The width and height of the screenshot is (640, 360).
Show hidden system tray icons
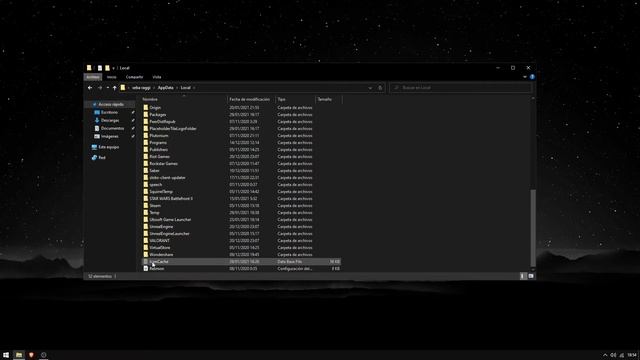pos(605,355)
